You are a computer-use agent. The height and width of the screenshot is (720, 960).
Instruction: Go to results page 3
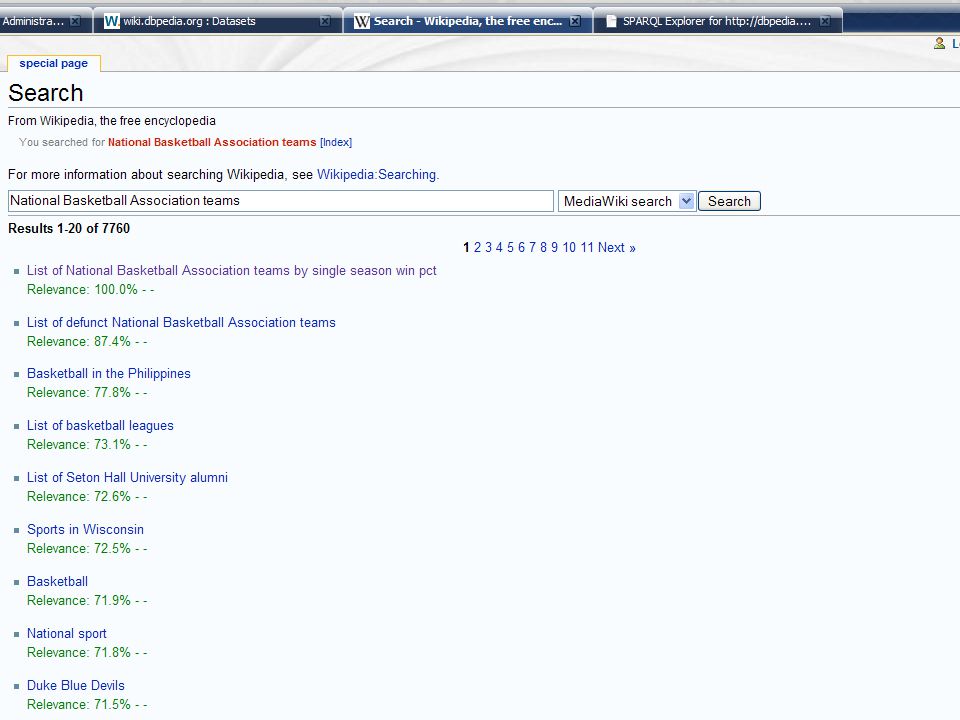[x=489, y=247]
